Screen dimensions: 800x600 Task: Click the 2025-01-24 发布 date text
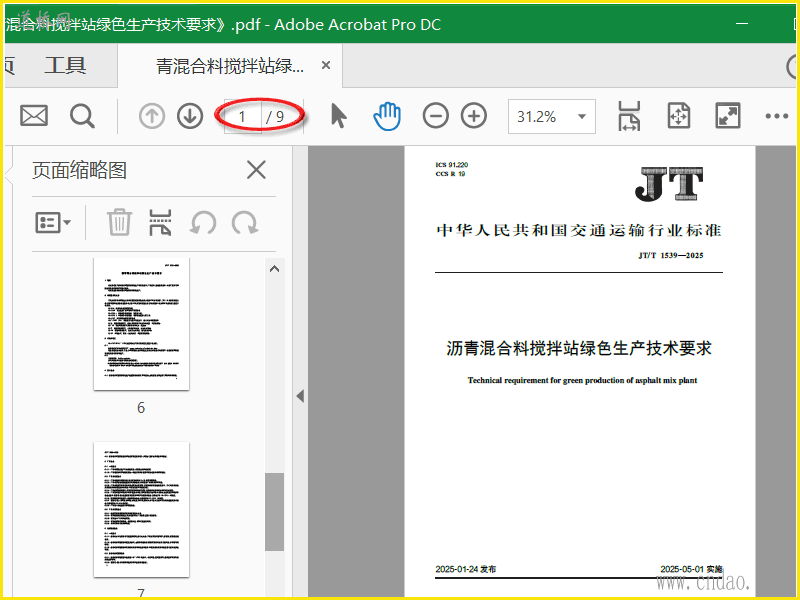[x=465, y=569]
